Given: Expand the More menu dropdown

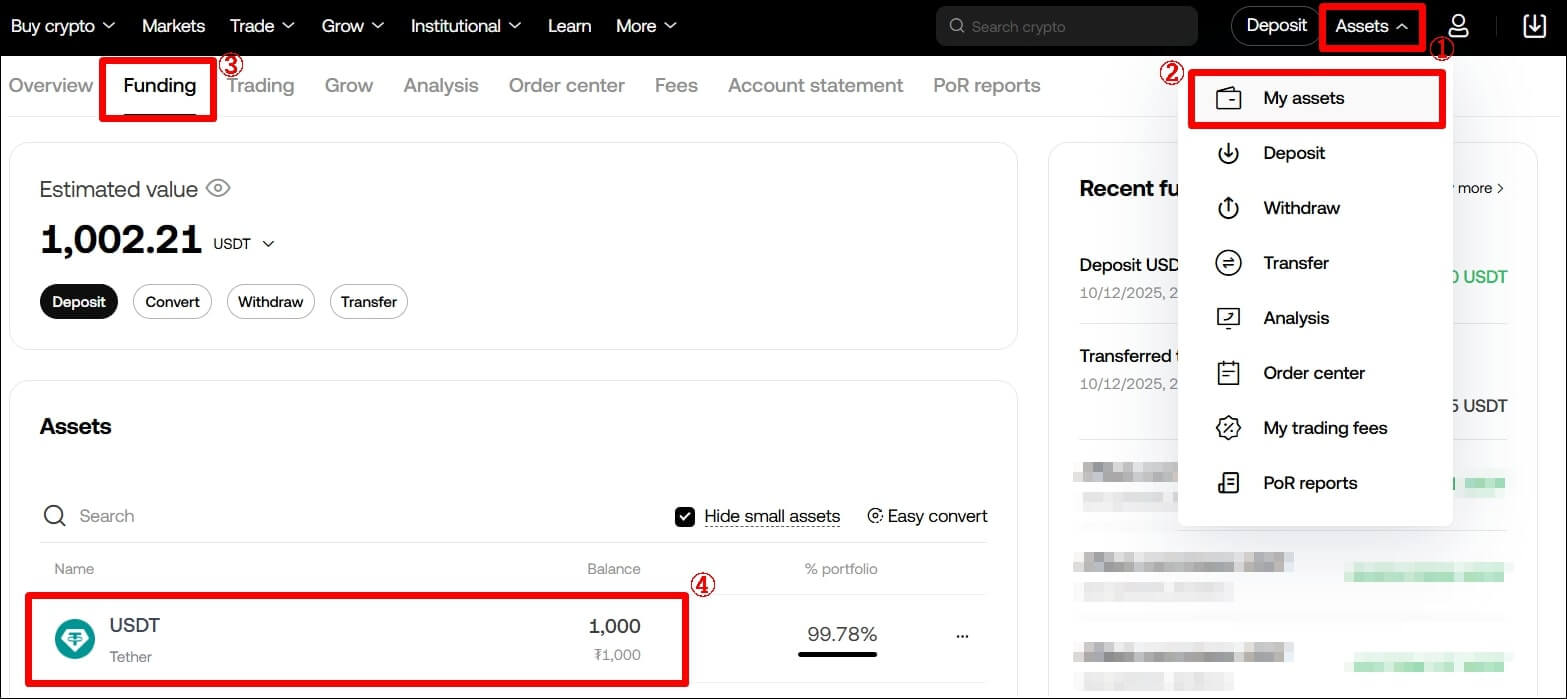Looking at the screenshot, I should [x=646, y=26].
